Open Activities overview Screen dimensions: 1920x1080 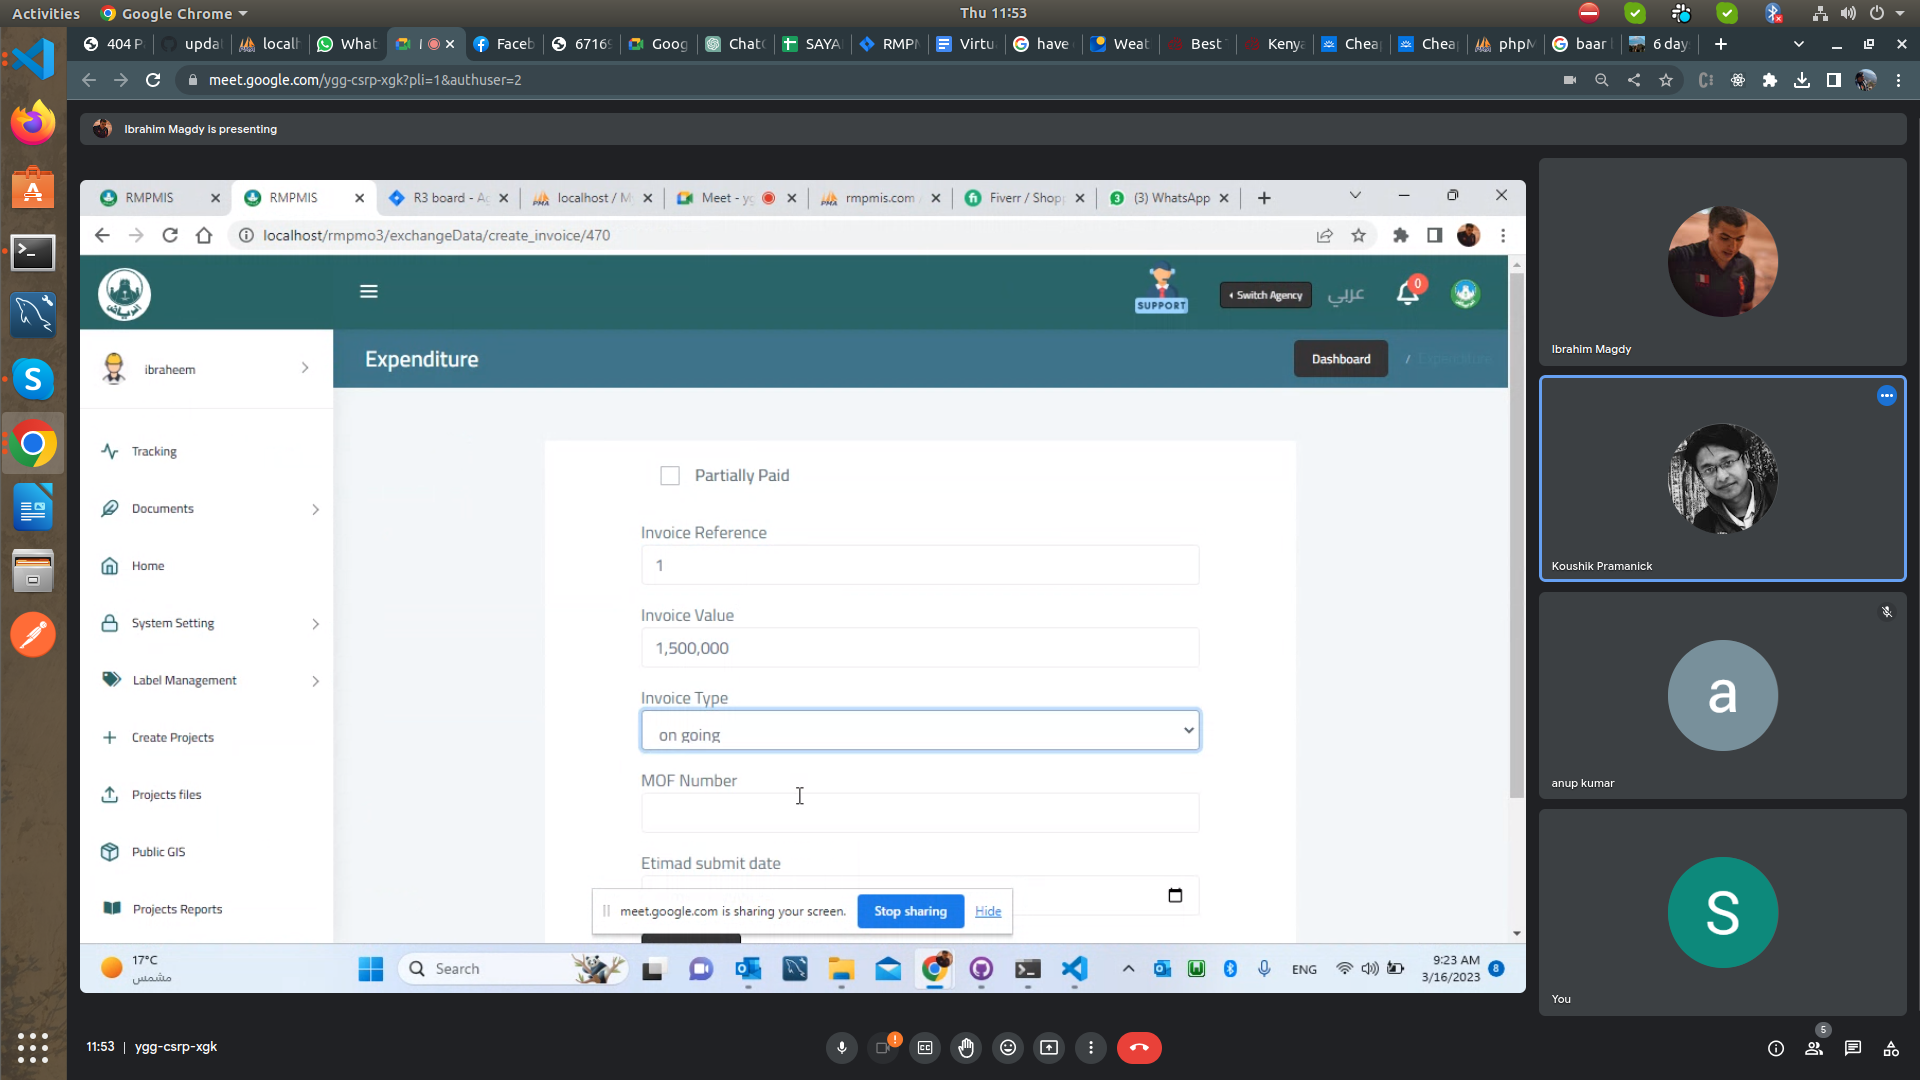tap(46, 13)
